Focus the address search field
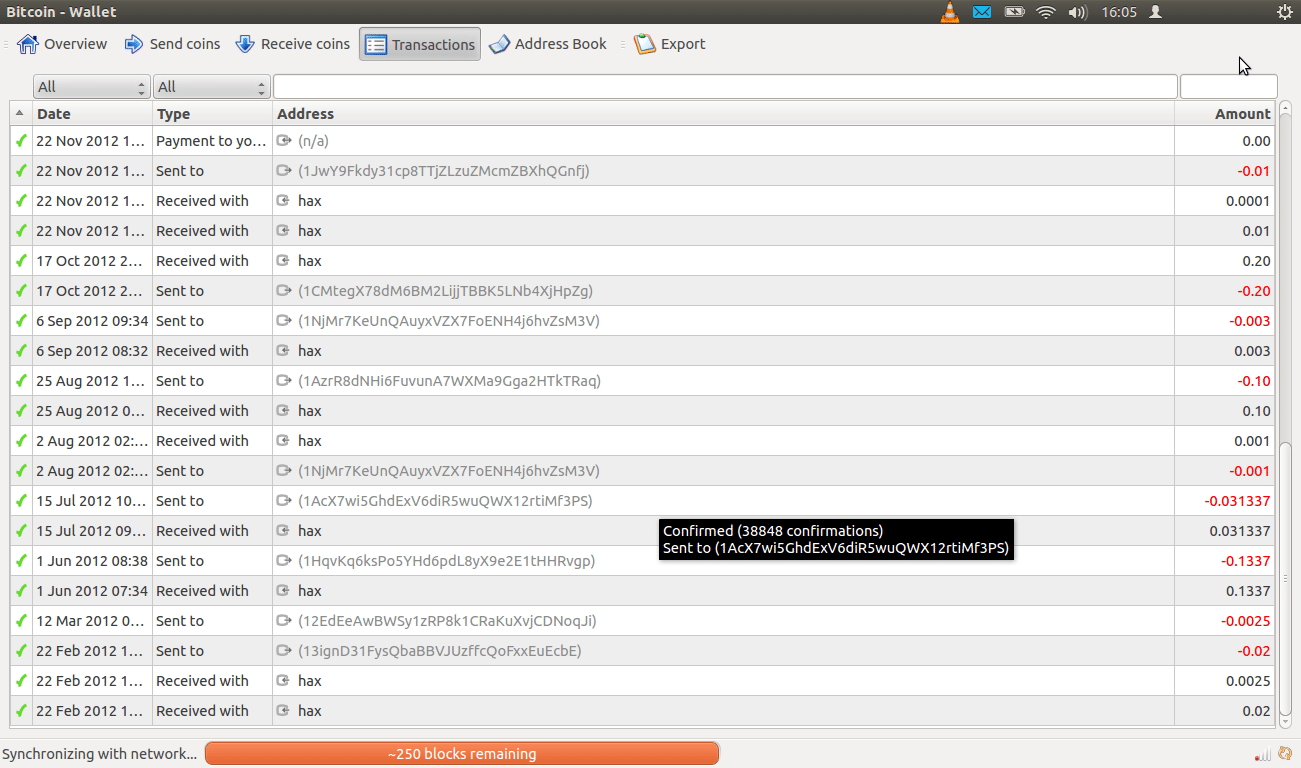The height and width of the screenshot is (768, 1301). pos(725,87)
